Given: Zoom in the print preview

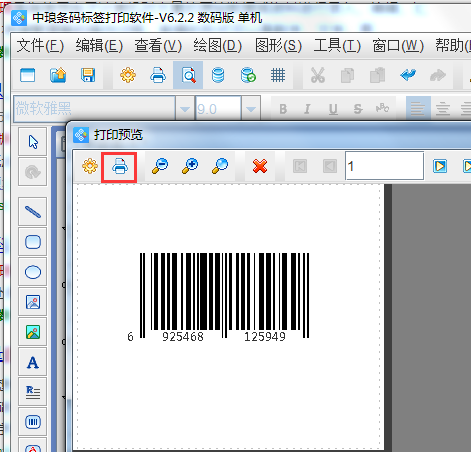Looking at the screenshot, I should click(x=190, y=166).
